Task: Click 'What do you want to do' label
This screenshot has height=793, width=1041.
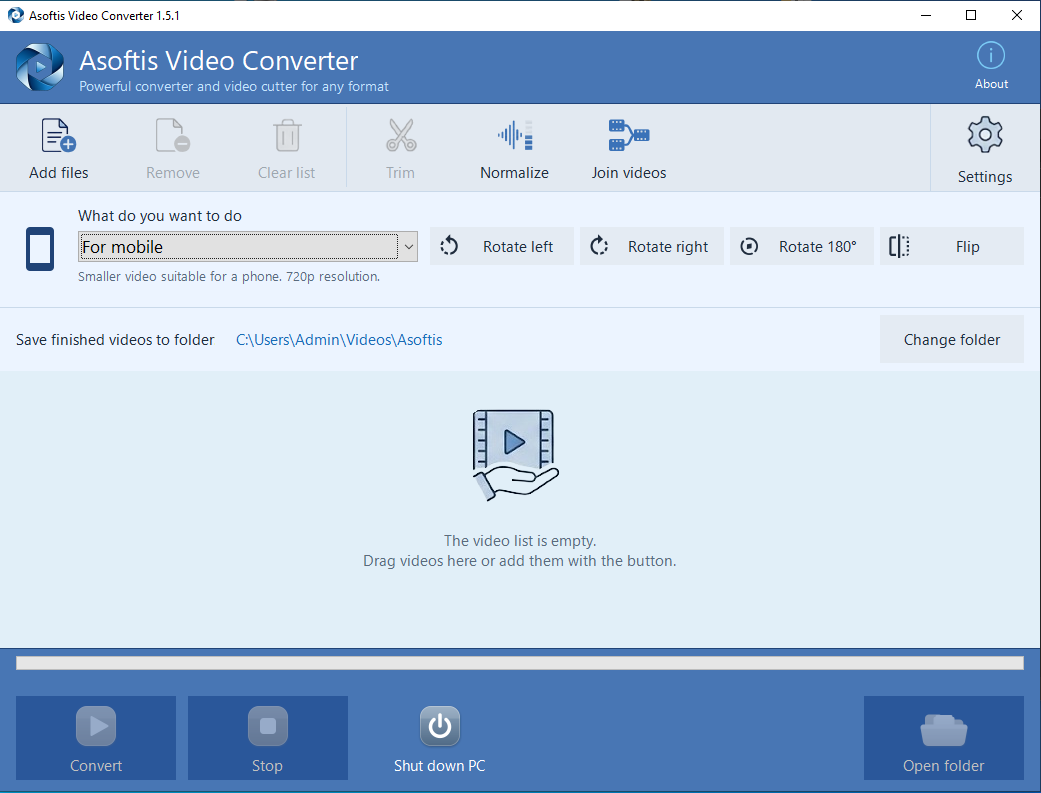Action: pos(160,216)
